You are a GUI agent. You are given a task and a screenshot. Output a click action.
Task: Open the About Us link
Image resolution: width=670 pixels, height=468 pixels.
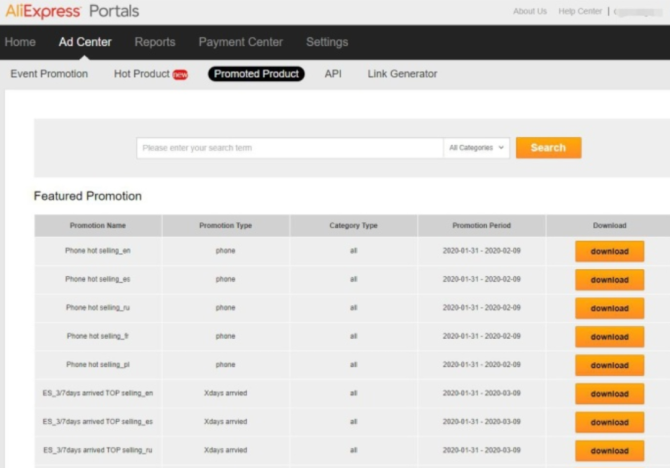[530, 12]
